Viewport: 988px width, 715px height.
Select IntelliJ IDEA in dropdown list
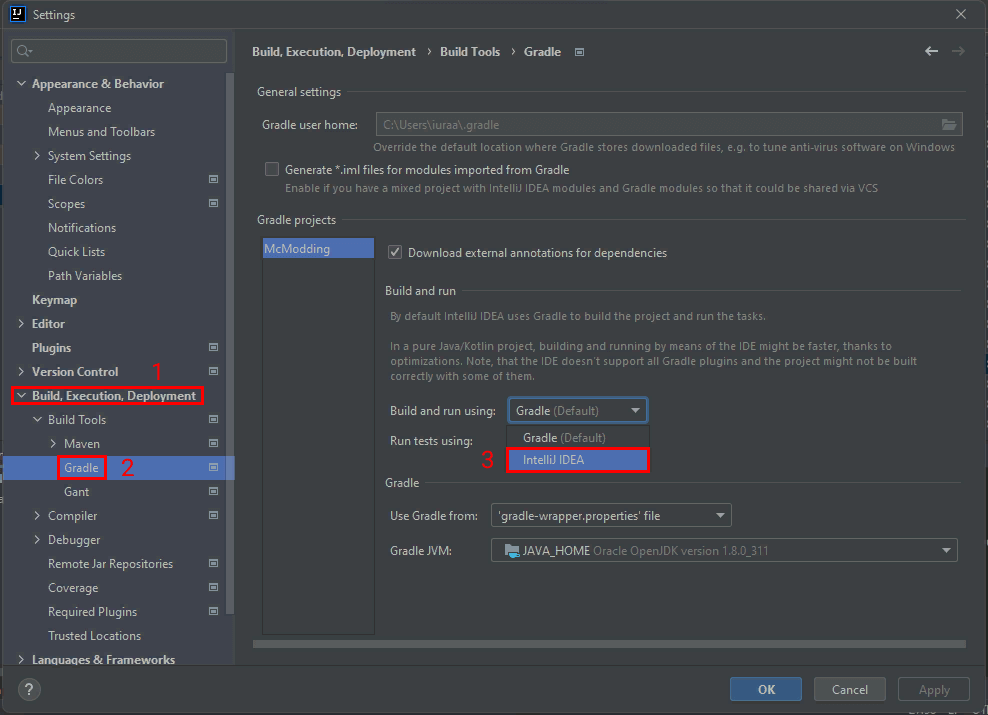tap(578, 460)
